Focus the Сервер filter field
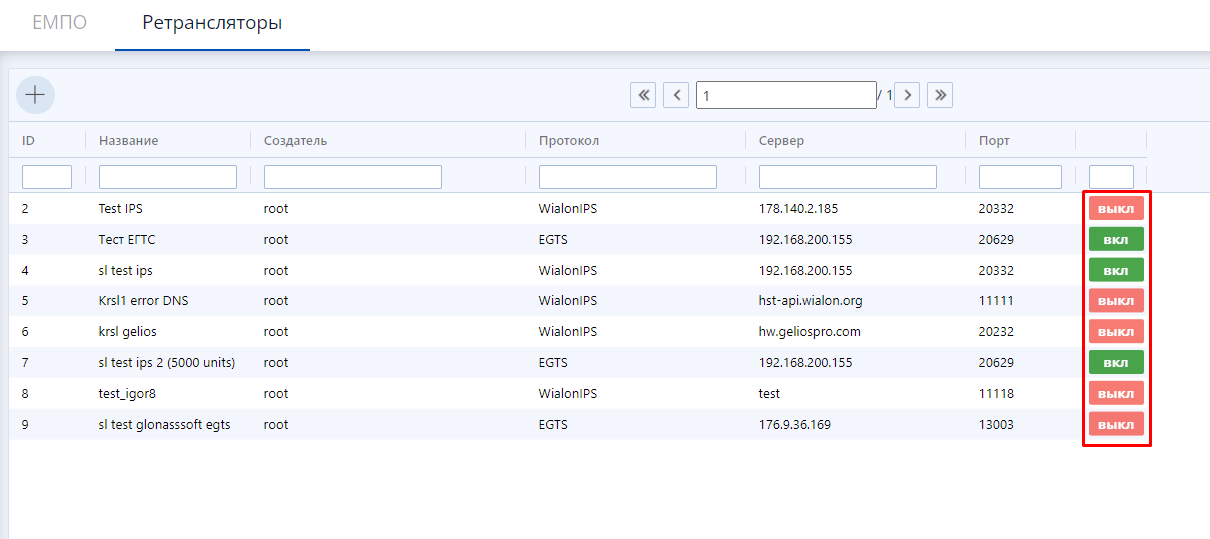1210x539 pixels. coord(848,177)
